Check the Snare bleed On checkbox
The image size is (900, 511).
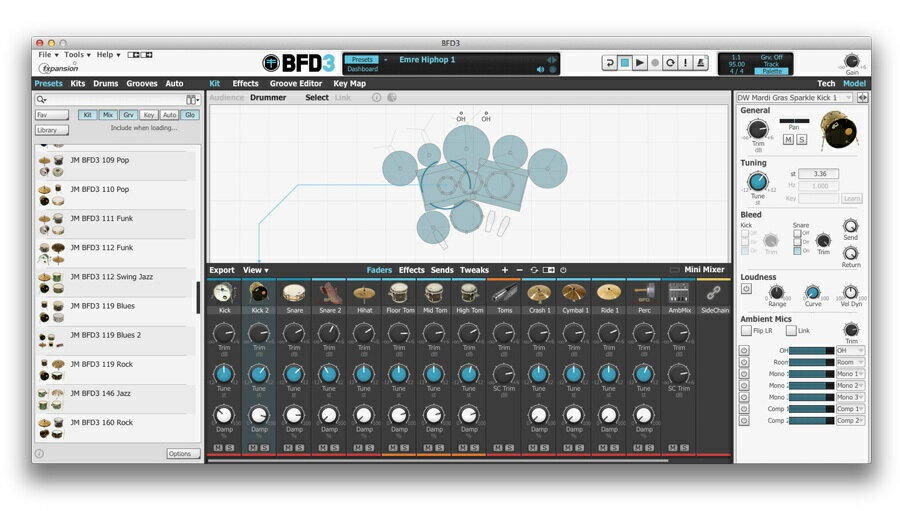click(797, 251)
